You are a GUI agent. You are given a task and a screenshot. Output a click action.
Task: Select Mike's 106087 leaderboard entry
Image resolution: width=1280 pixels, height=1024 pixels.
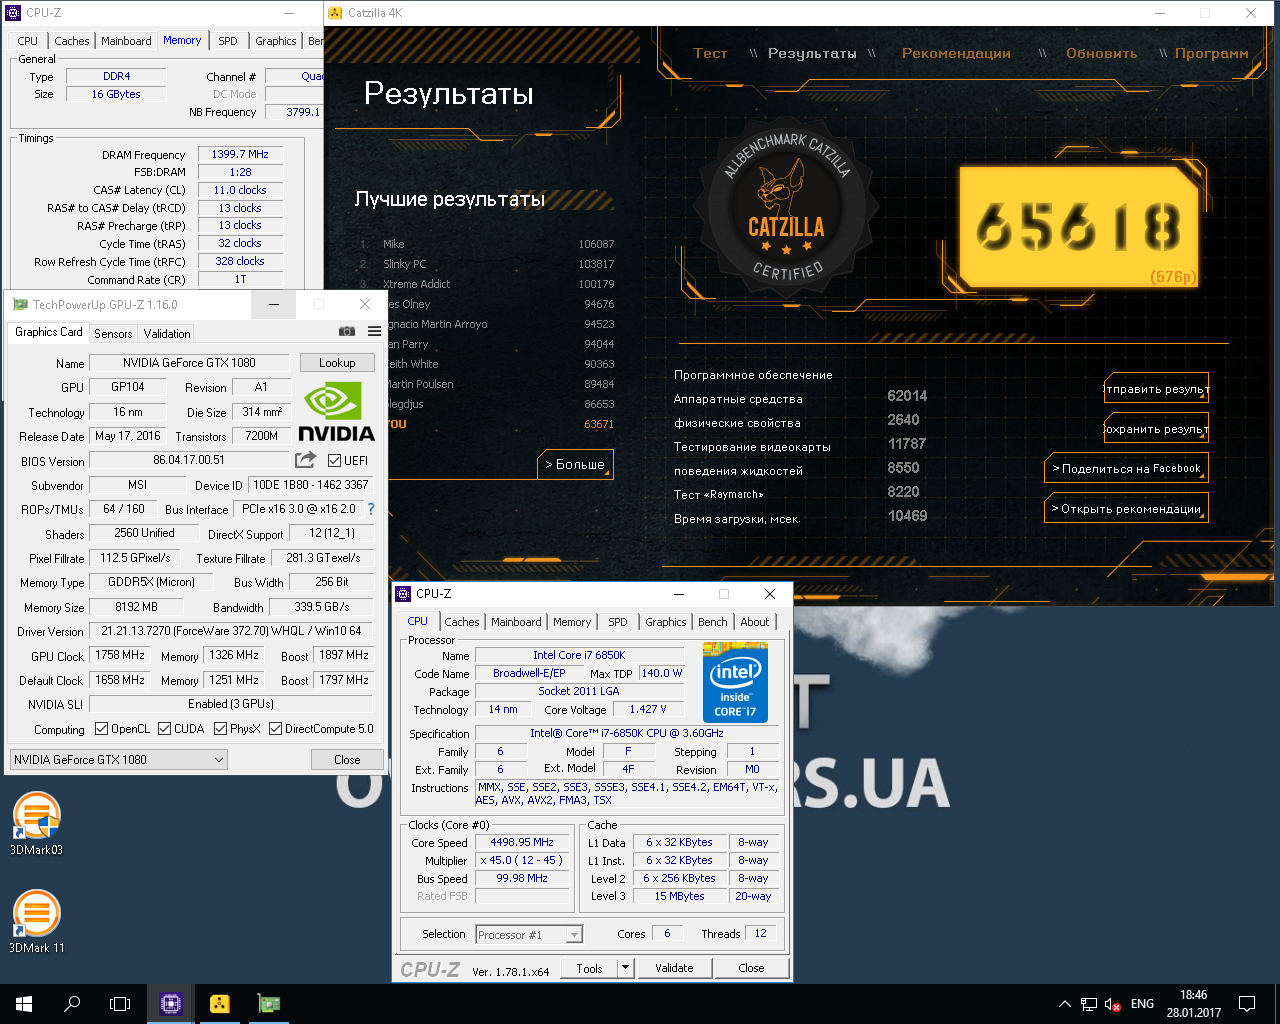point(488,244)
